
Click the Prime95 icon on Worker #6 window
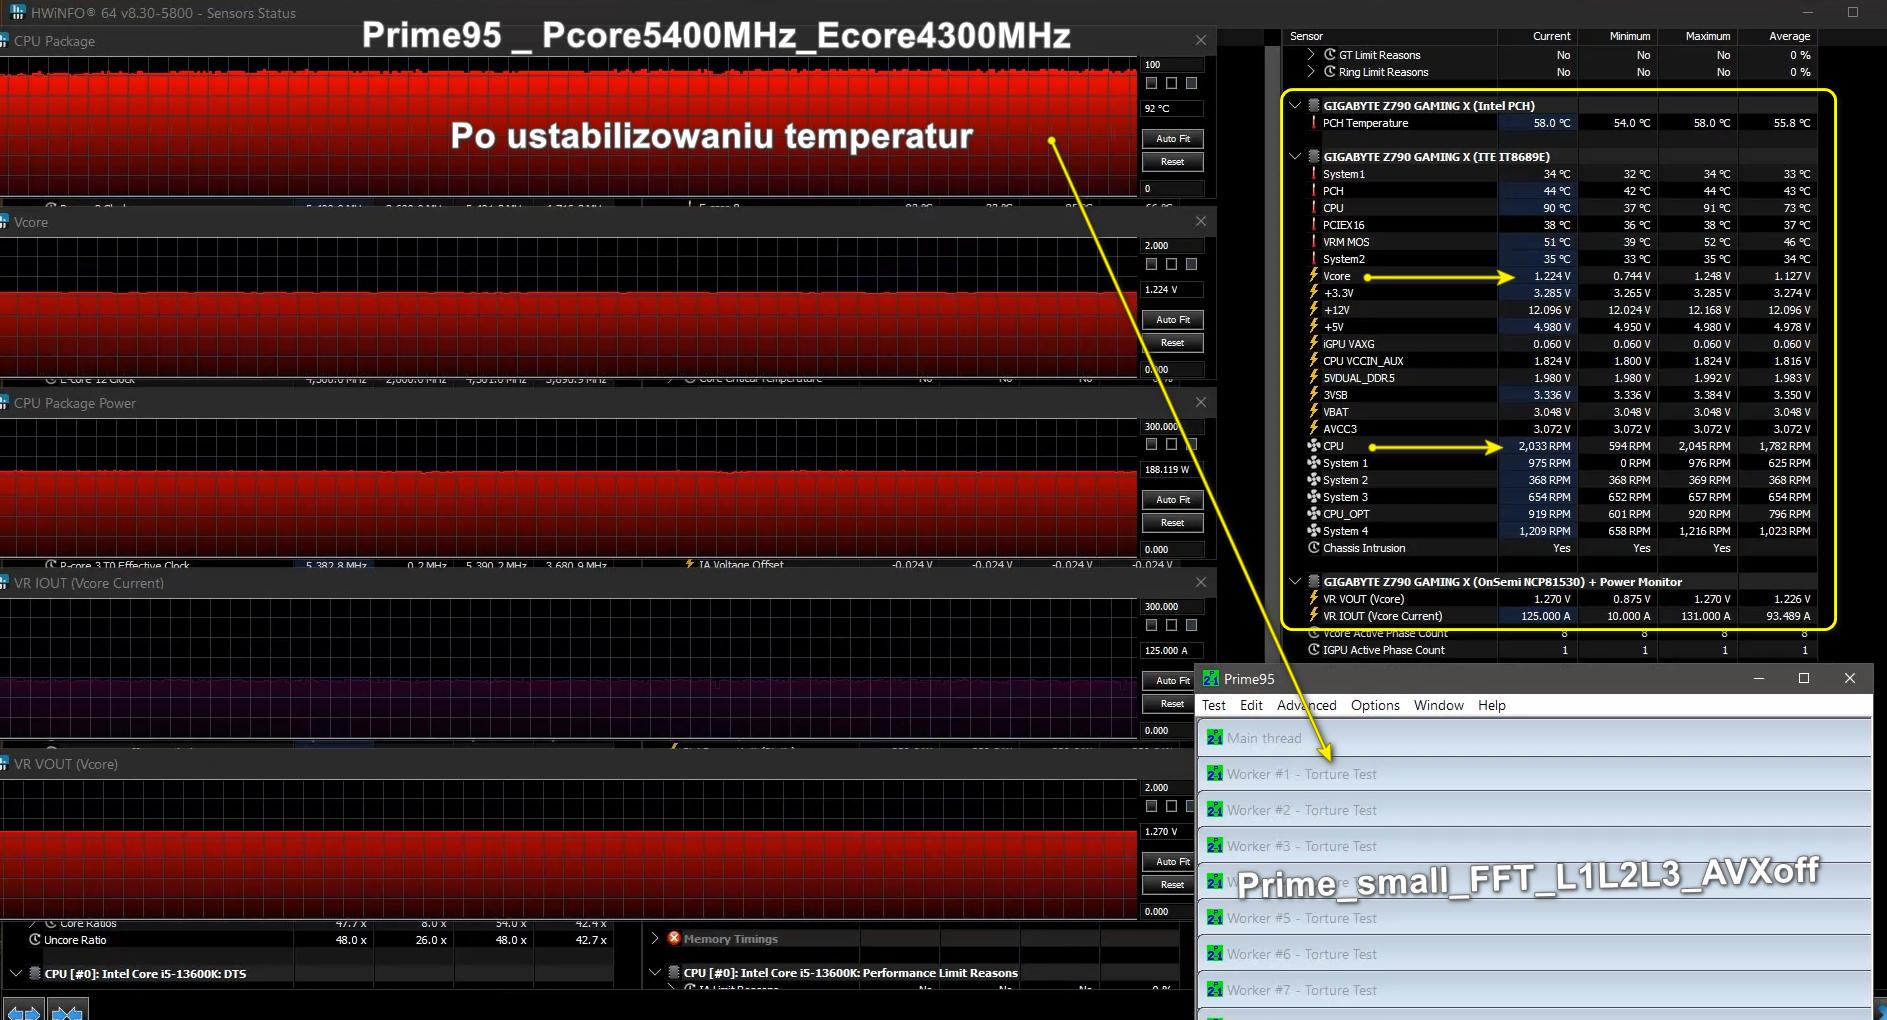(x=1214, y=954)
